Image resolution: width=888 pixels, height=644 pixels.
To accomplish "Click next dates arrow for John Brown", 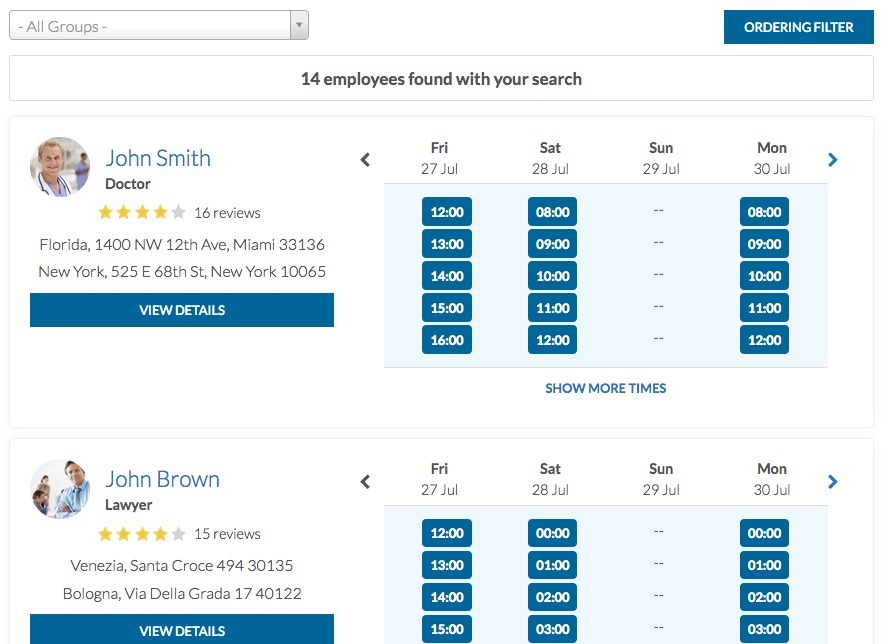I will pyautogui.click(x=833, y=482).
